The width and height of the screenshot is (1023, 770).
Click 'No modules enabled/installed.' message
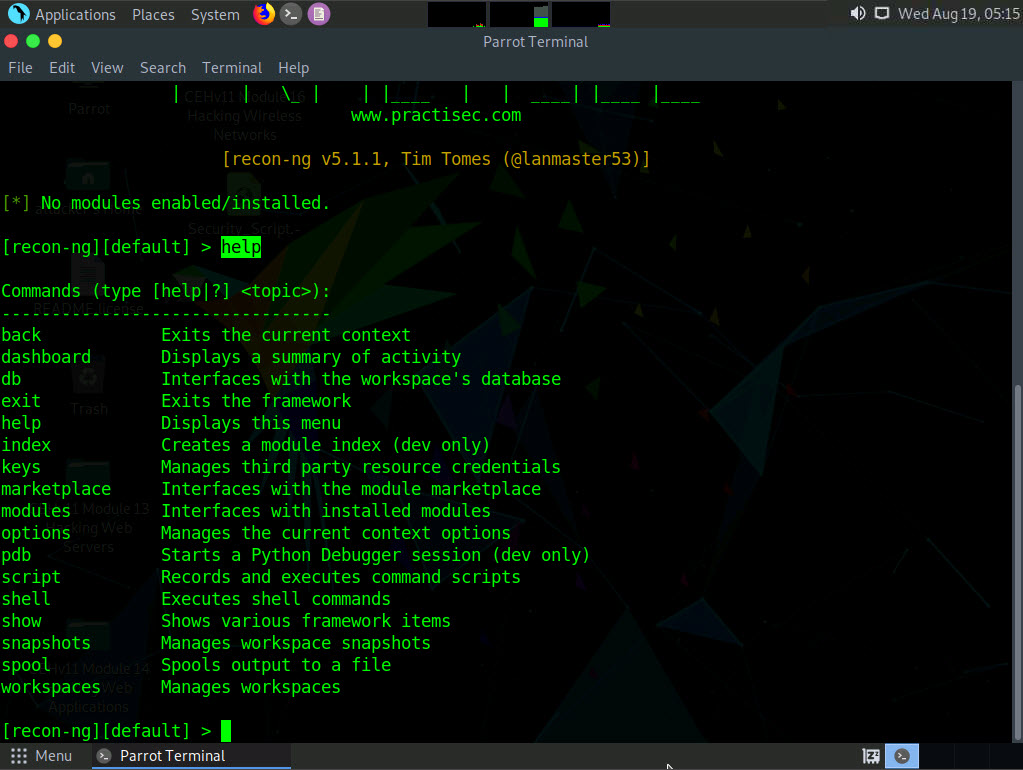185,203
